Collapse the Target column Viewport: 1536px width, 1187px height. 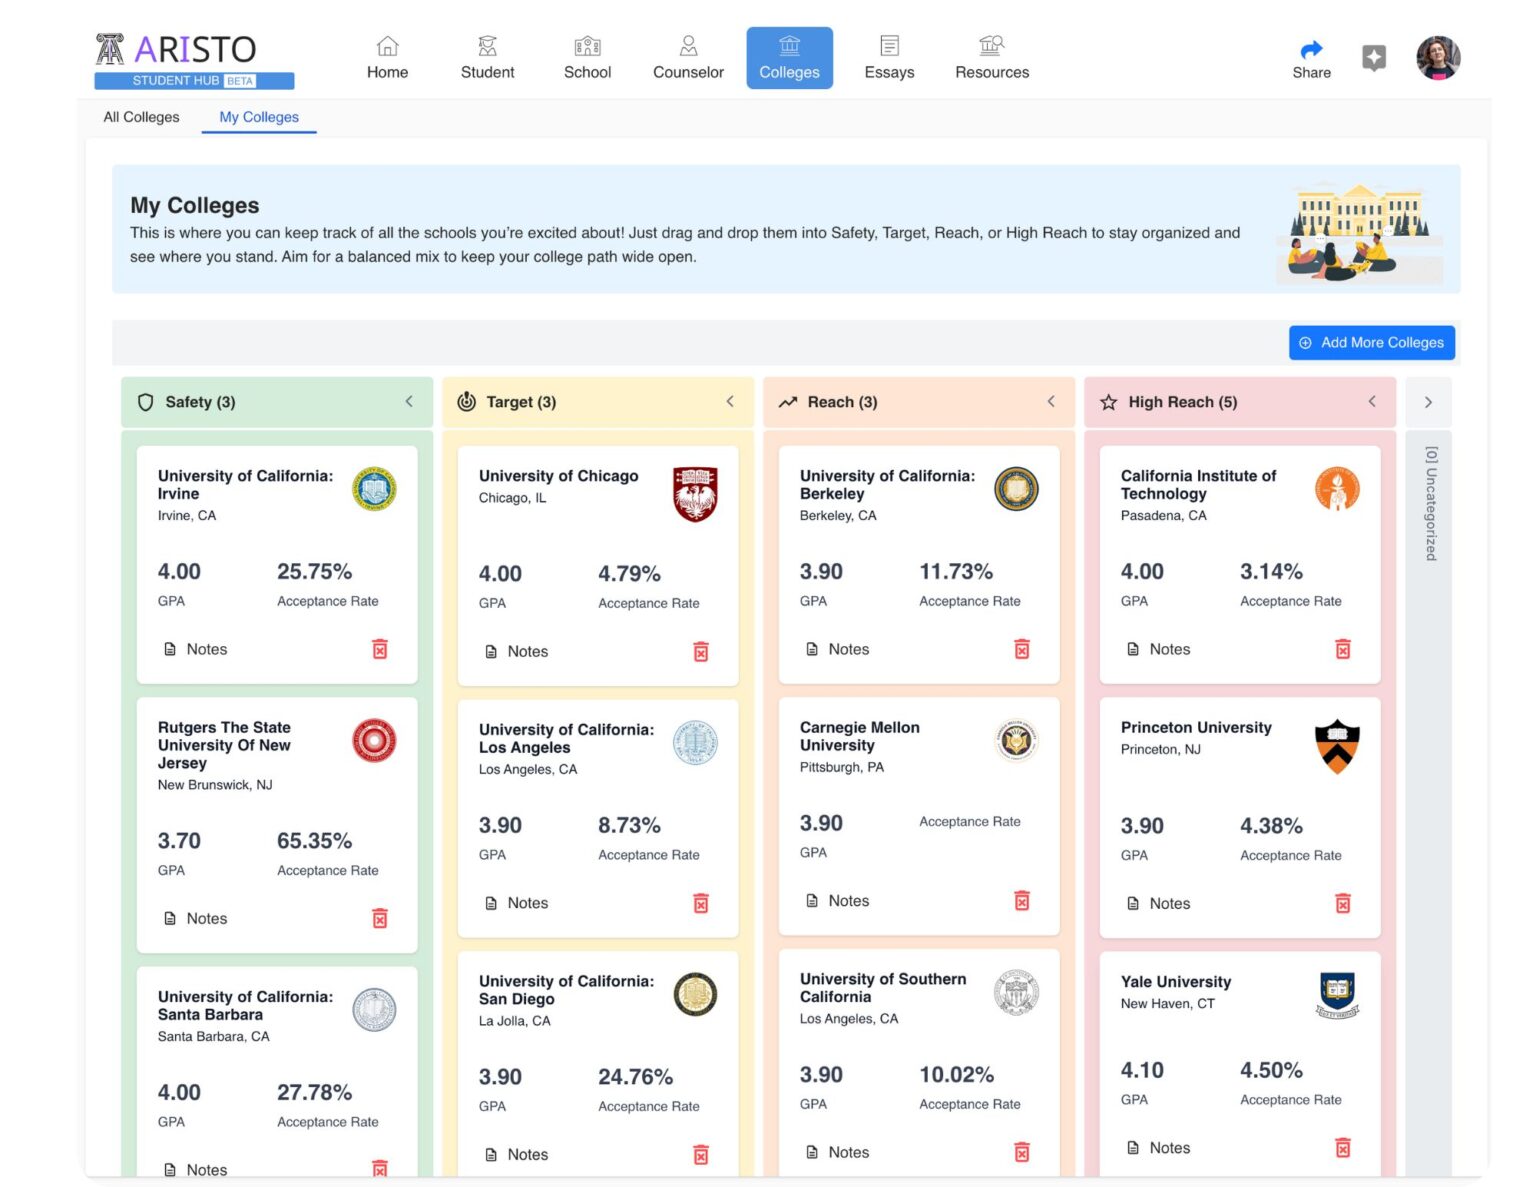[730, 402]
